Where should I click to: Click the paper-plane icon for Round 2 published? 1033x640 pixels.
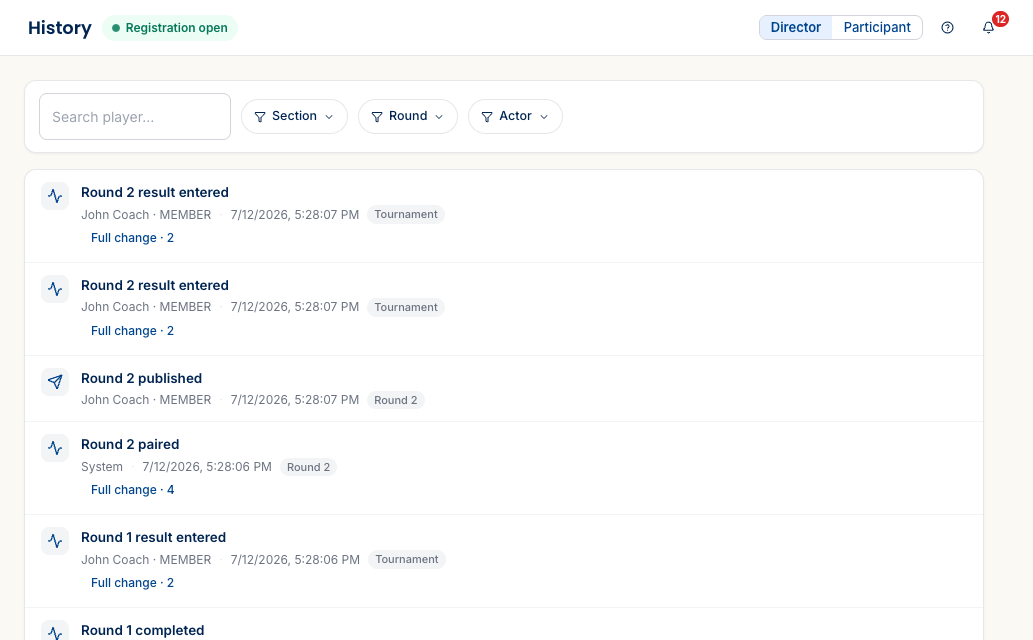[x=55, y=382]
